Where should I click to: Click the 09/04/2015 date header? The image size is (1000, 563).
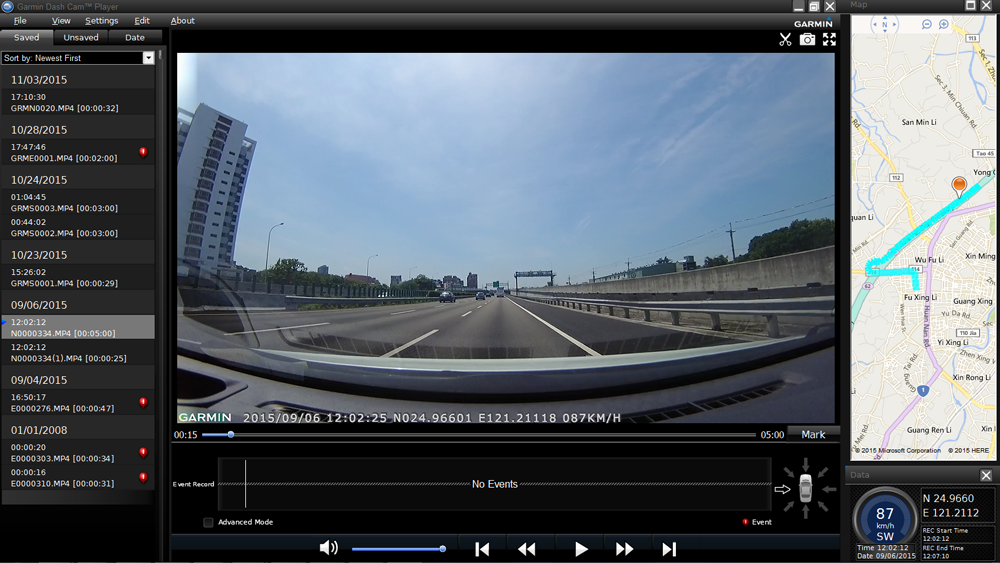(x=39, y=380)
